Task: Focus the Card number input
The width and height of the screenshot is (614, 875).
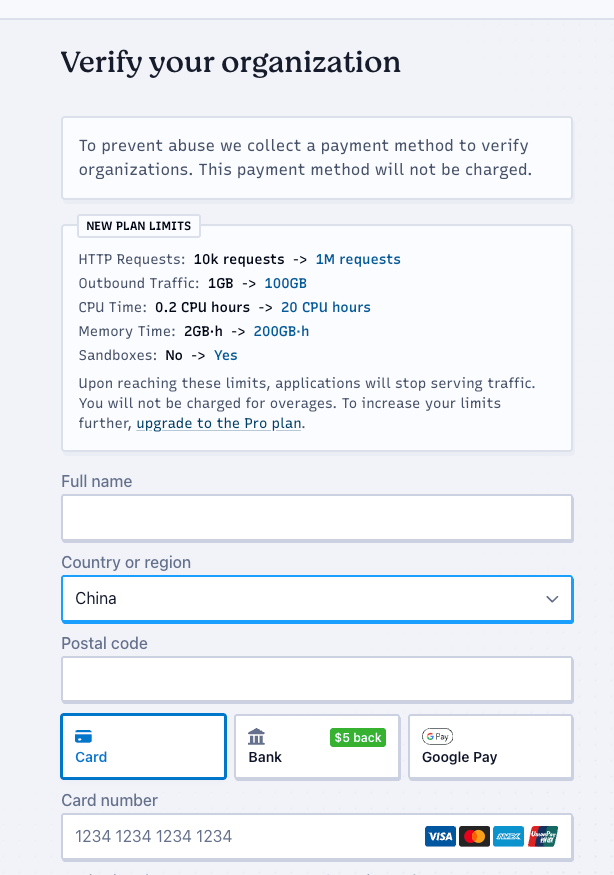Action: click(x=240, y=836)
